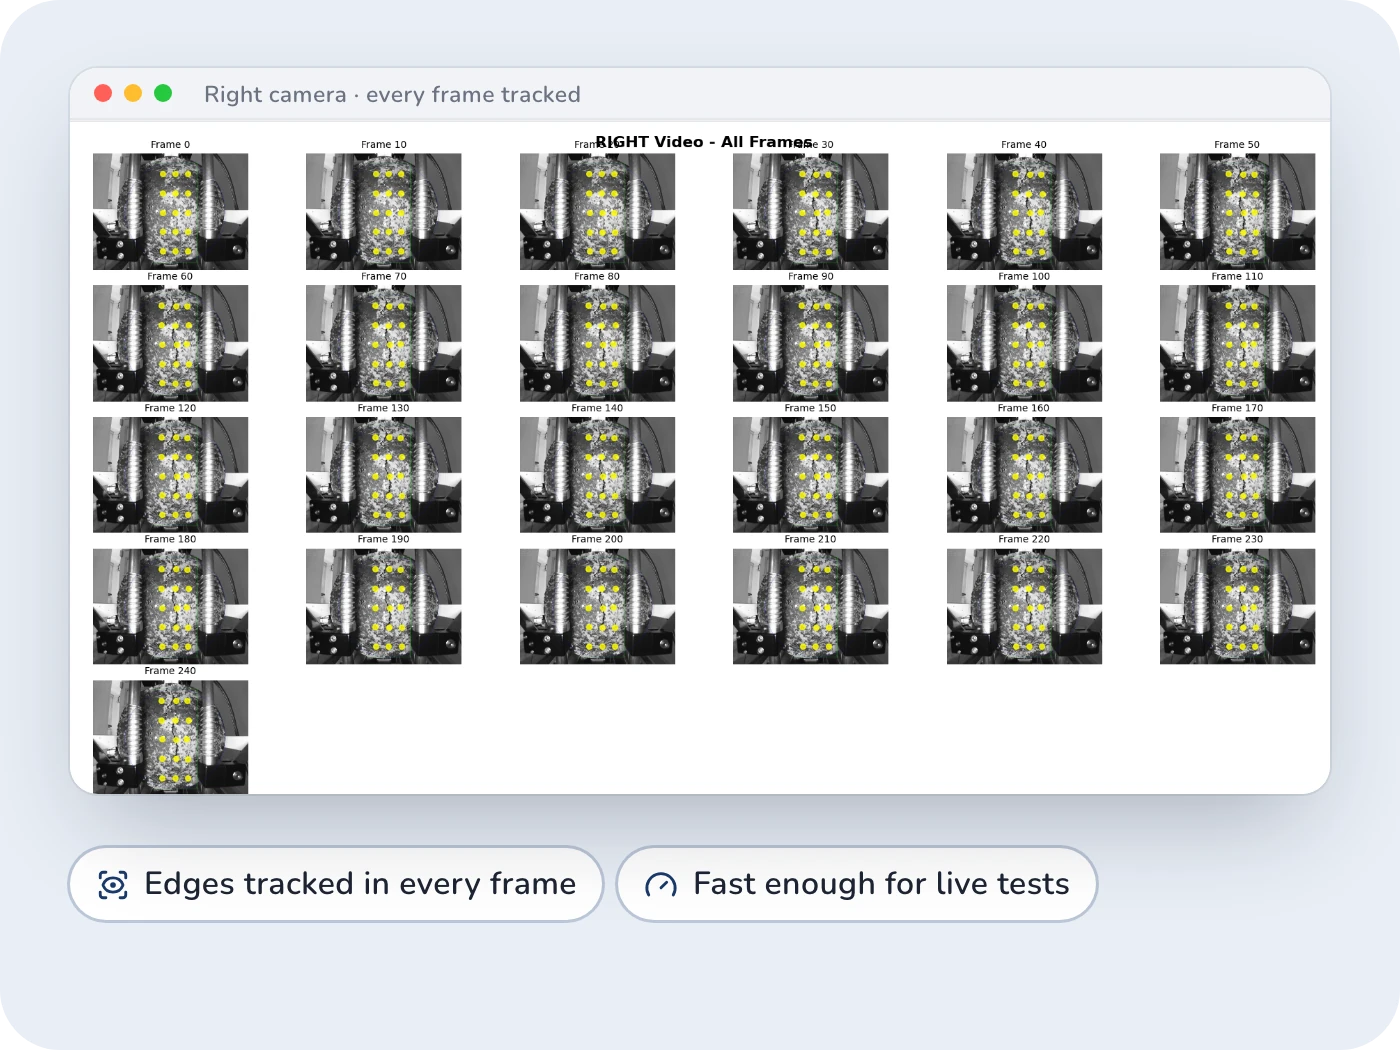Click the eye-tracking icon in the Edges pill
This screenshot has height=1050, width=1400.
pos(113,885)
